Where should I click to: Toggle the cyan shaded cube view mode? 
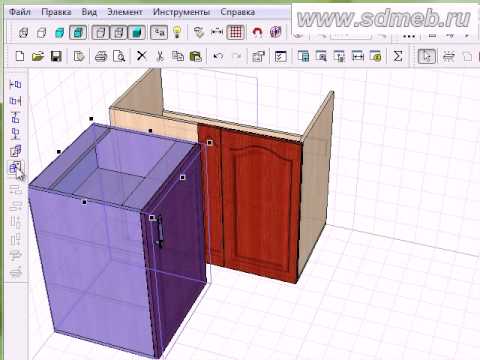59,33
